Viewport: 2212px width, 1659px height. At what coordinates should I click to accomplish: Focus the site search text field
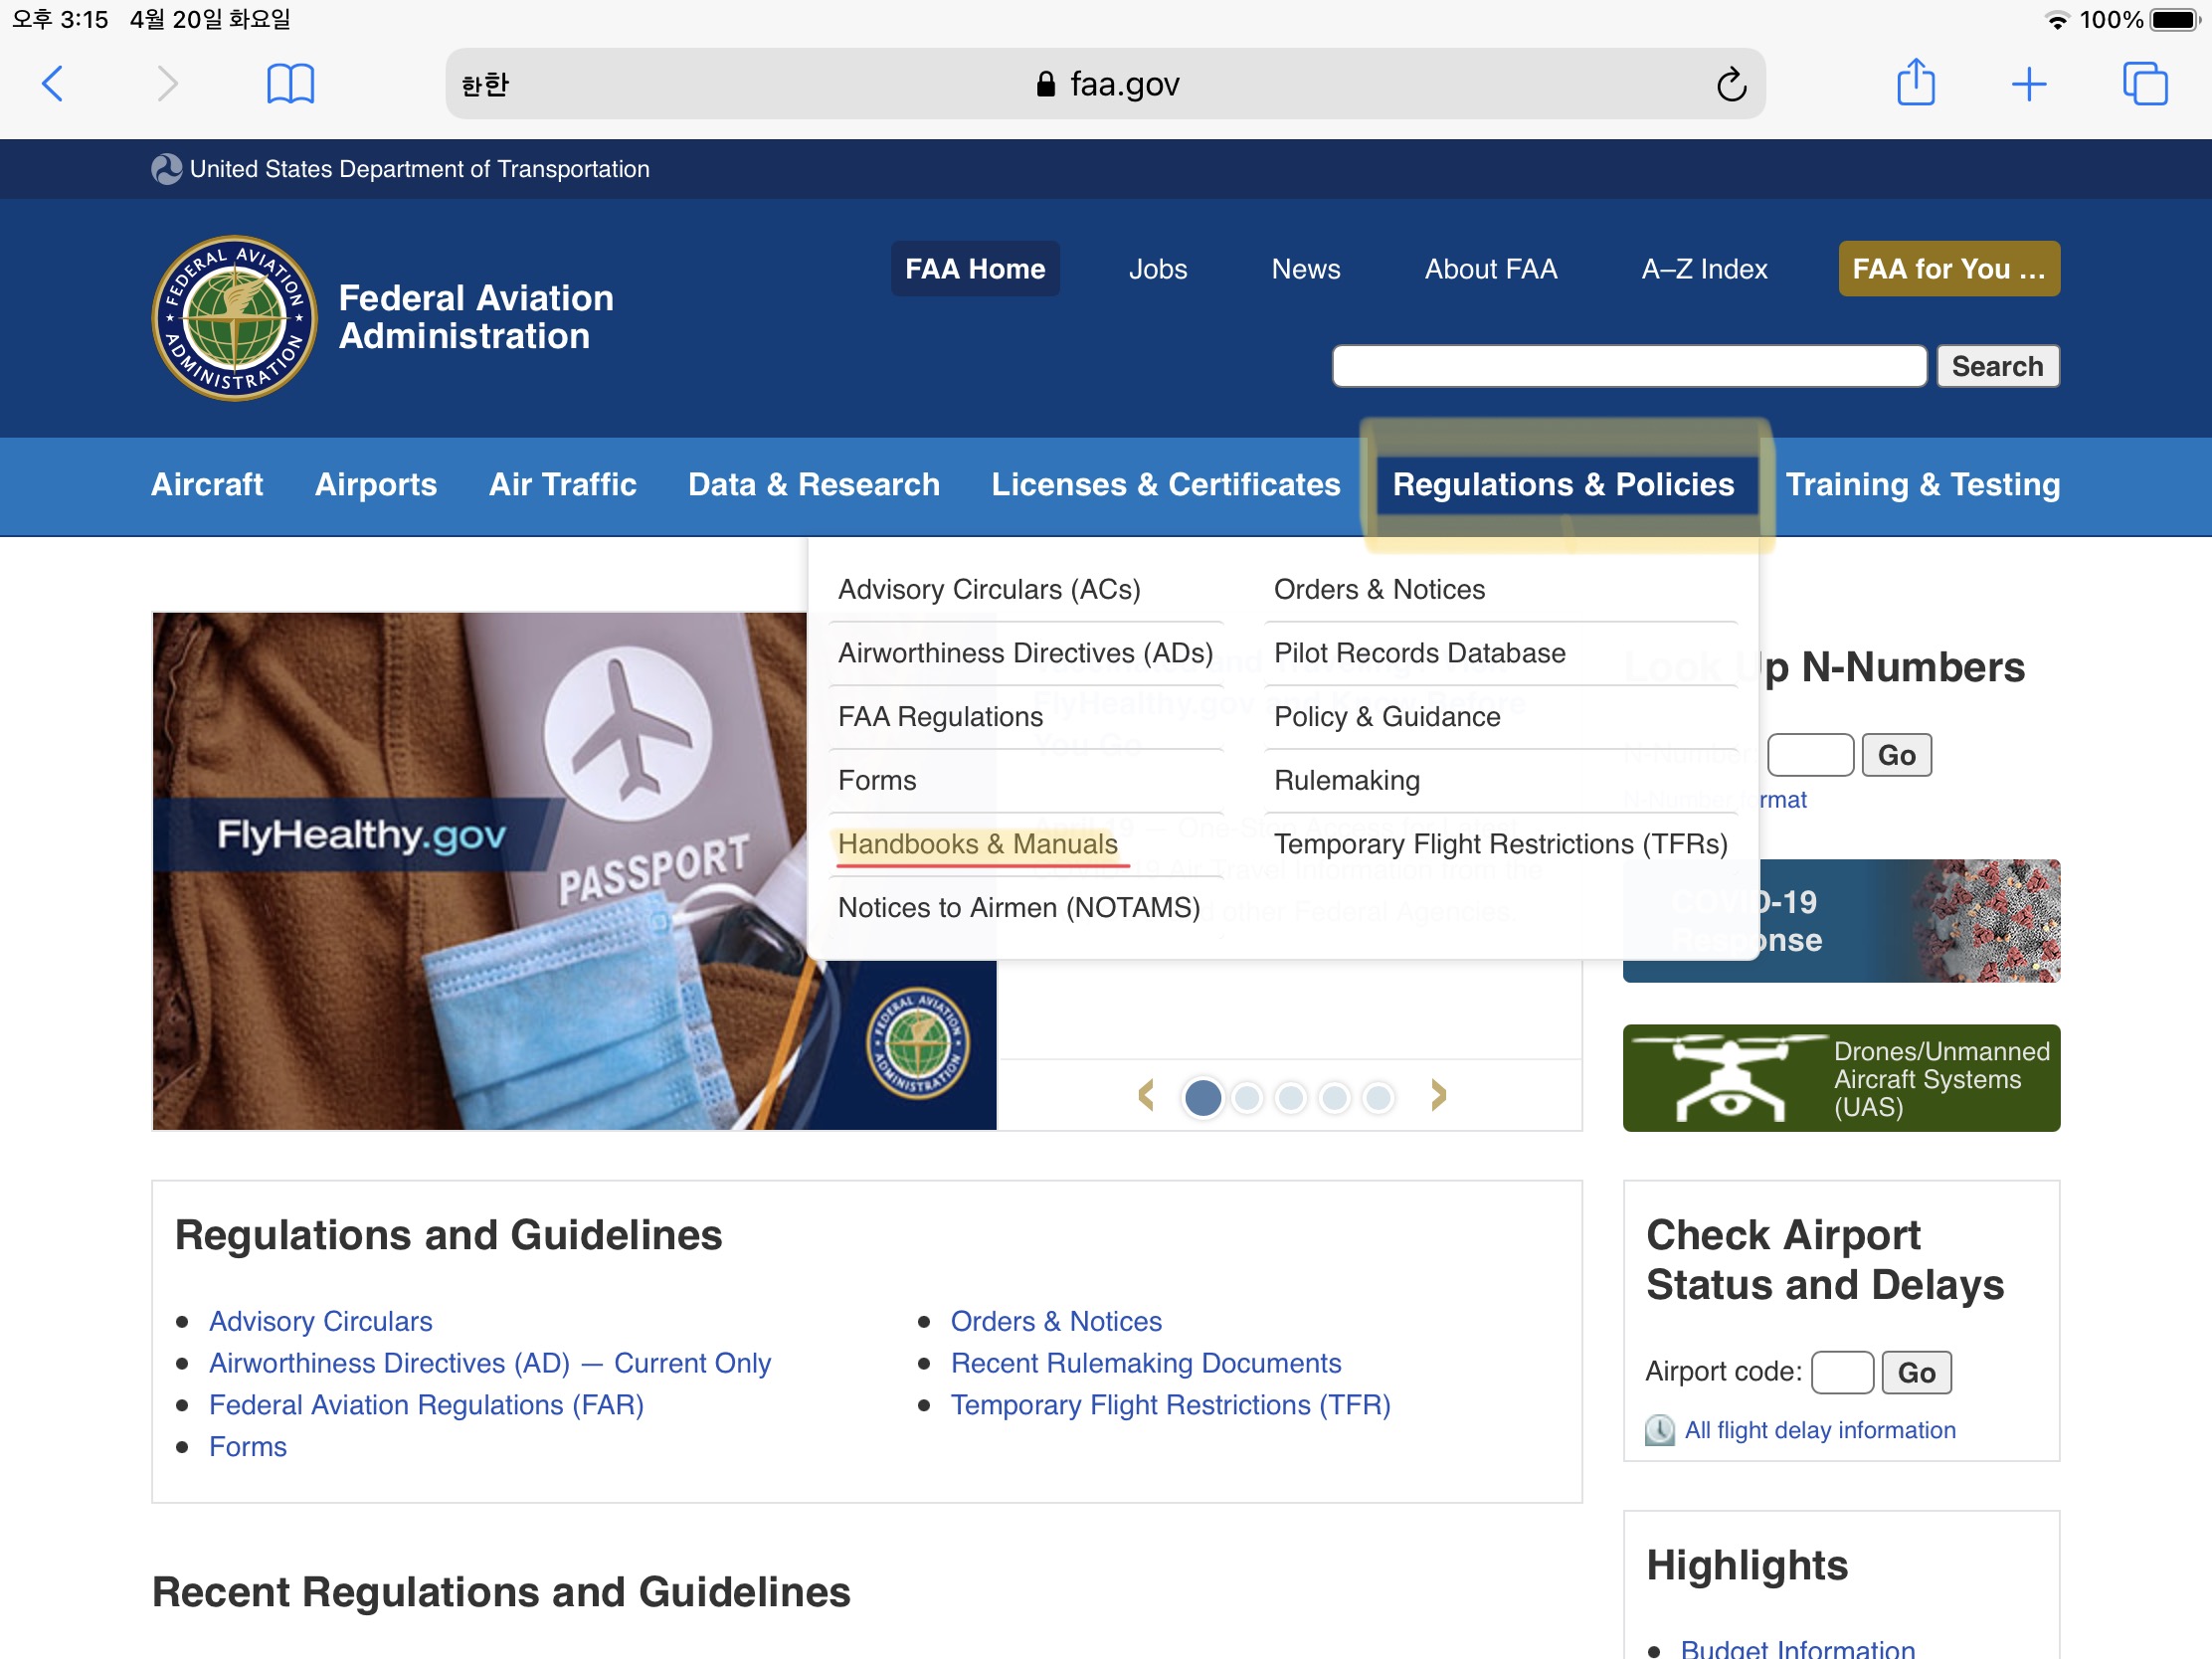[1630, 366]
